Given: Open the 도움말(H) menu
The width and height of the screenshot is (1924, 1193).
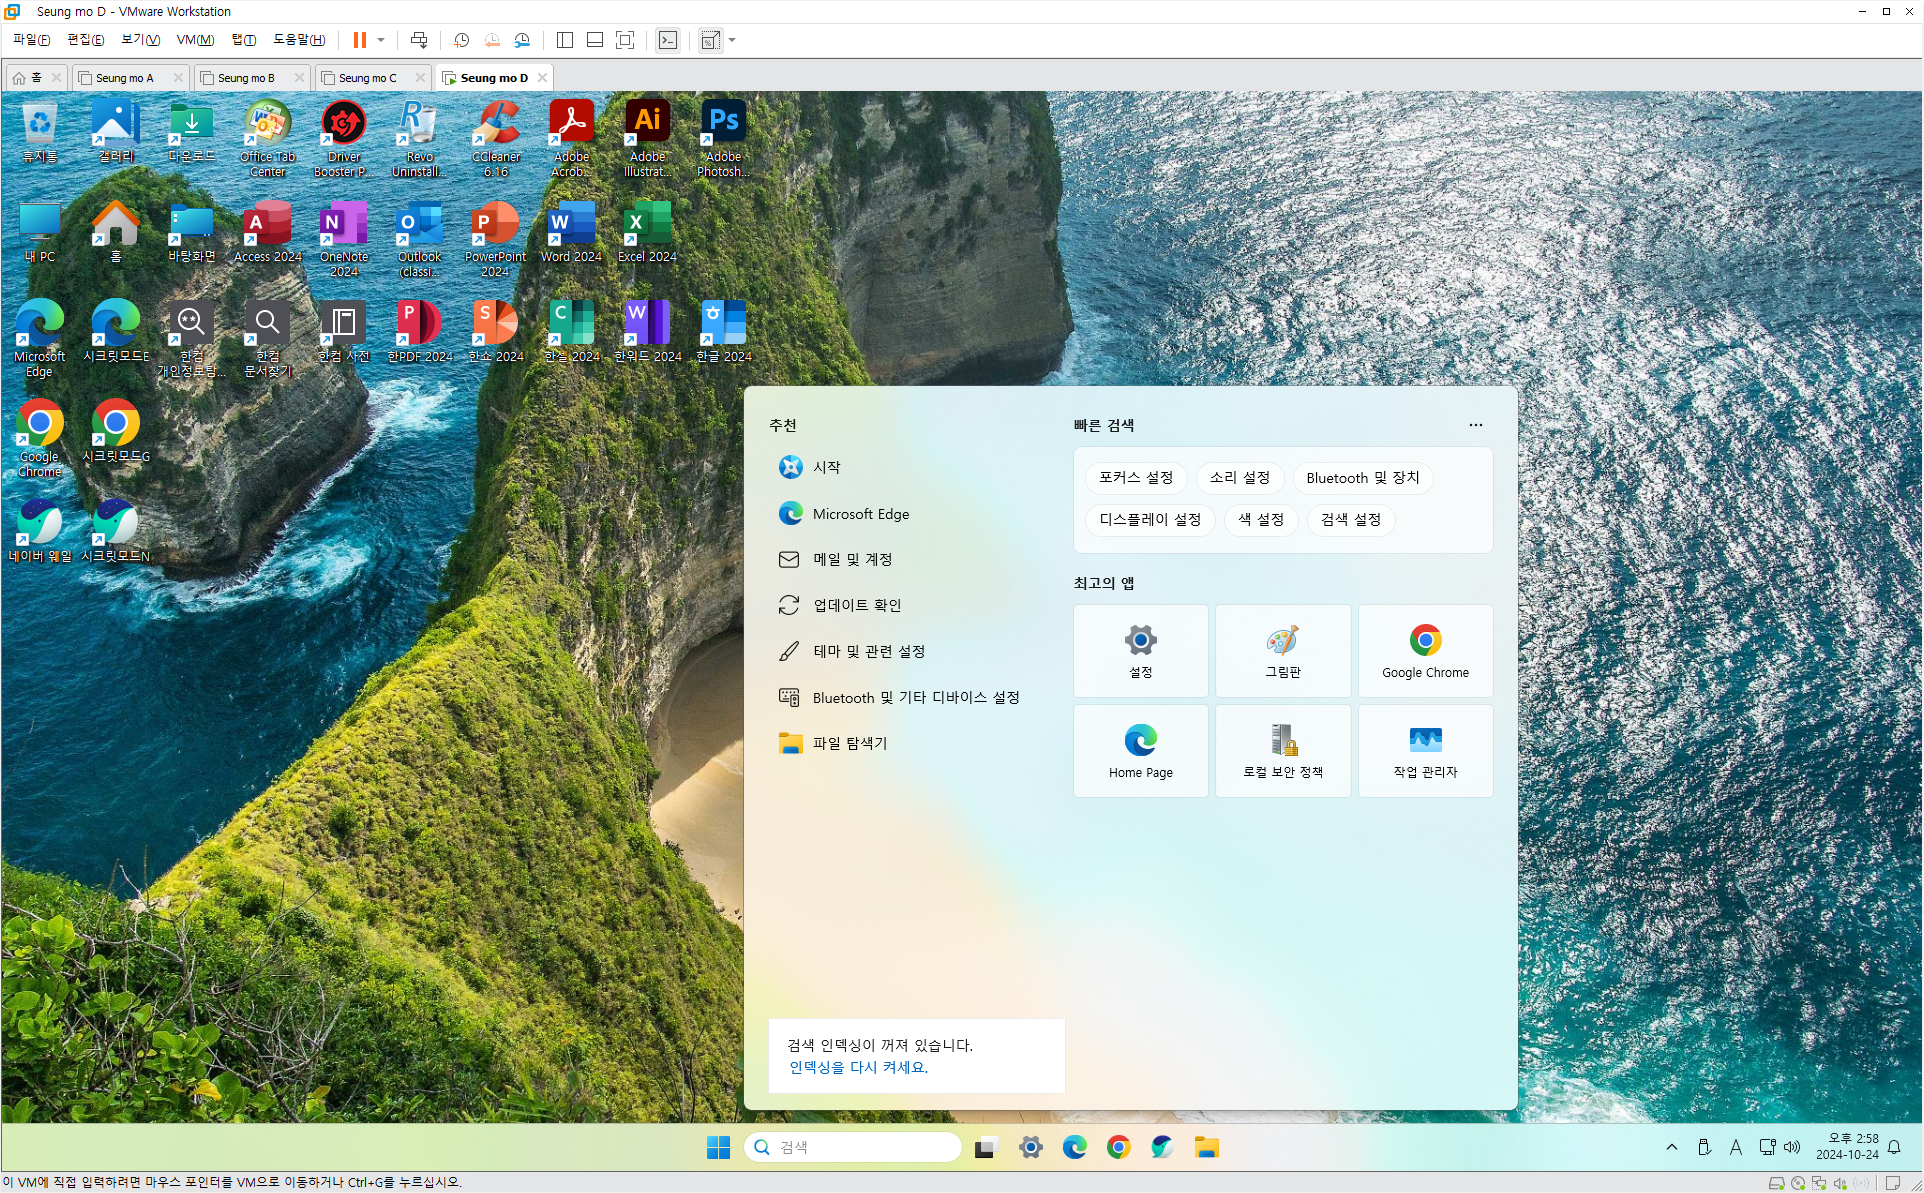Looking at the screenshot, I should tap(299, 40).
